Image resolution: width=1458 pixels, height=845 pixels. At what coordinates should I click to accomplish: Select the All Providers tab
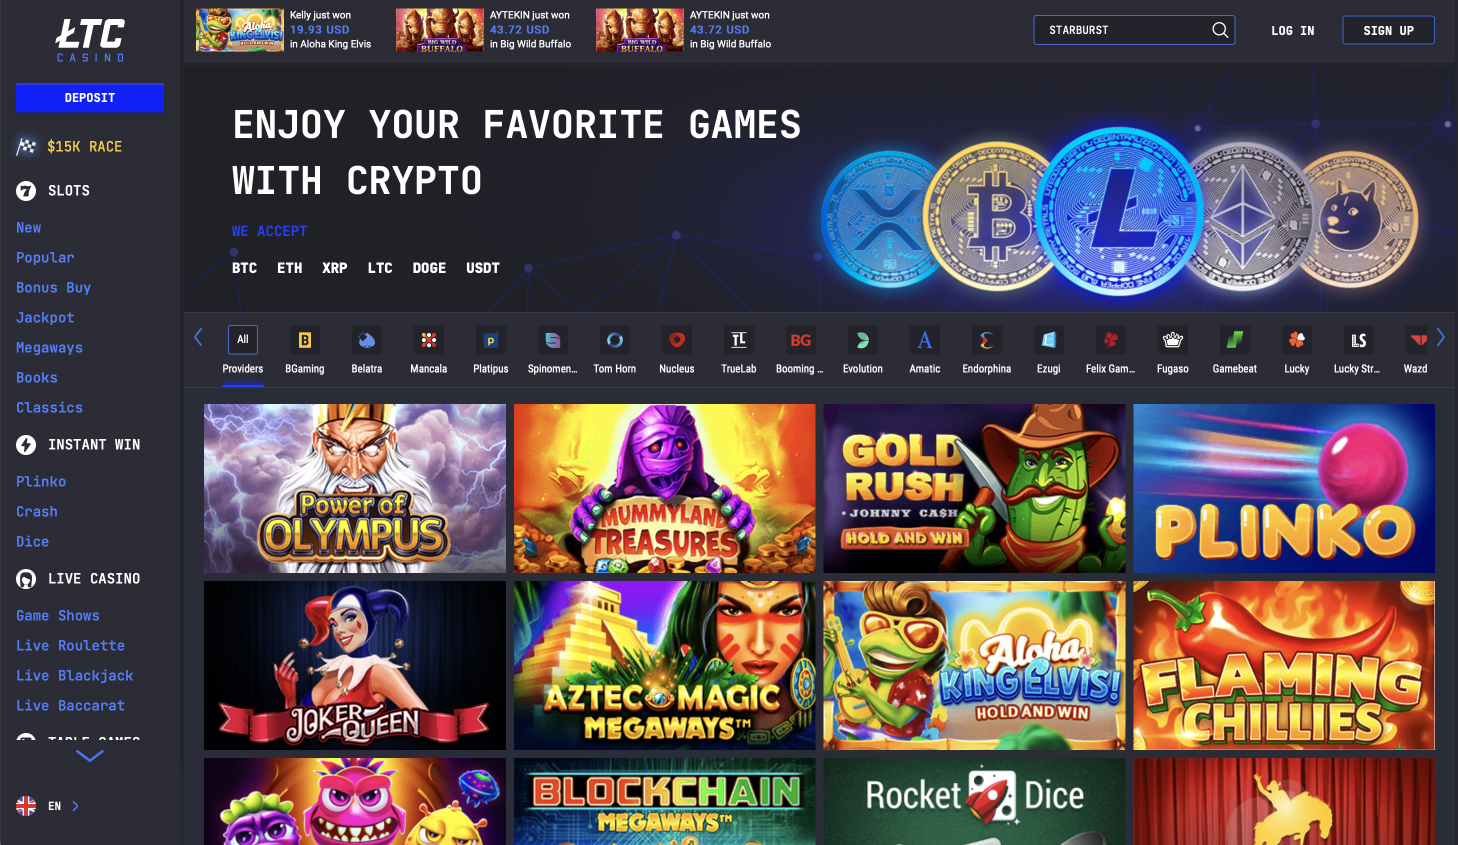pyautogui.click(x=243, y=351)
